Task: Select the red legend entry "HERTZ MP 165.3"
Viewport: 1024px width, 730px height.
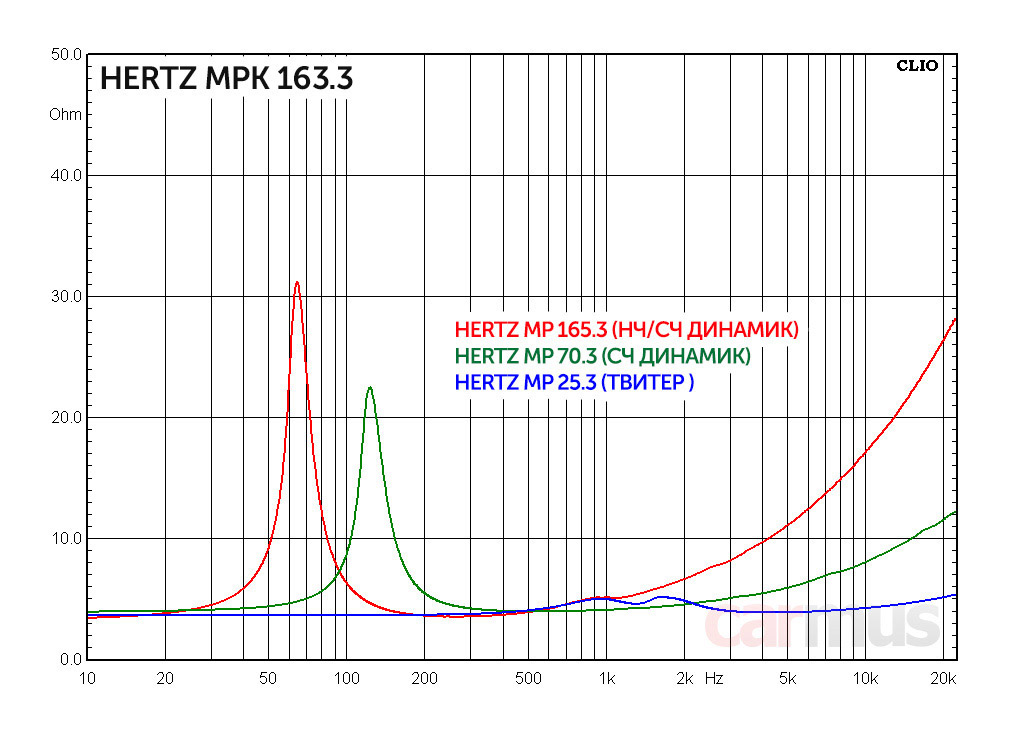Action: (627, 329)
